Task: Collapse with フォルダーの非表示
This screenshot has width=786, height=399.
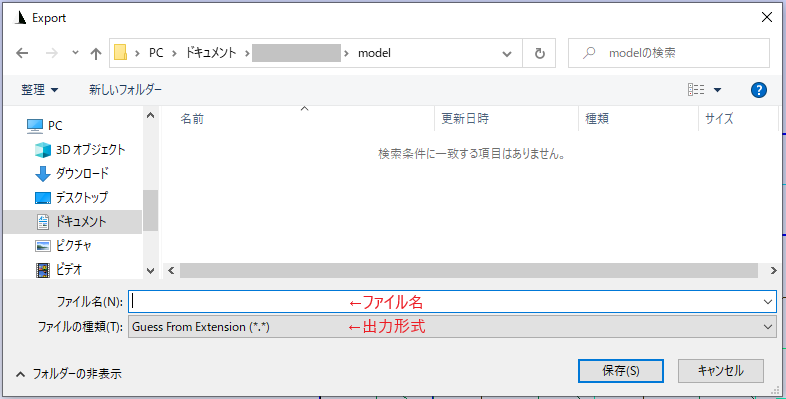Action: point(69,374)
